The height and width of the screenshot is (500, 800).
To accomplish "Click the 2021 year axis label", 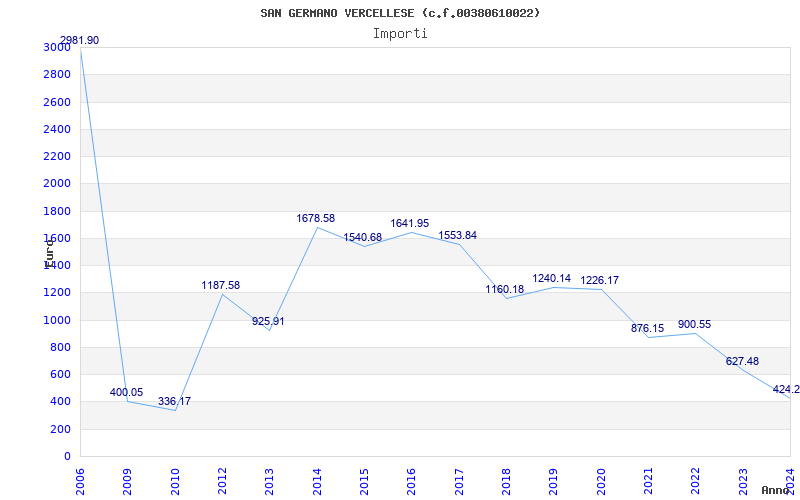I will click(x=648, y=482).
